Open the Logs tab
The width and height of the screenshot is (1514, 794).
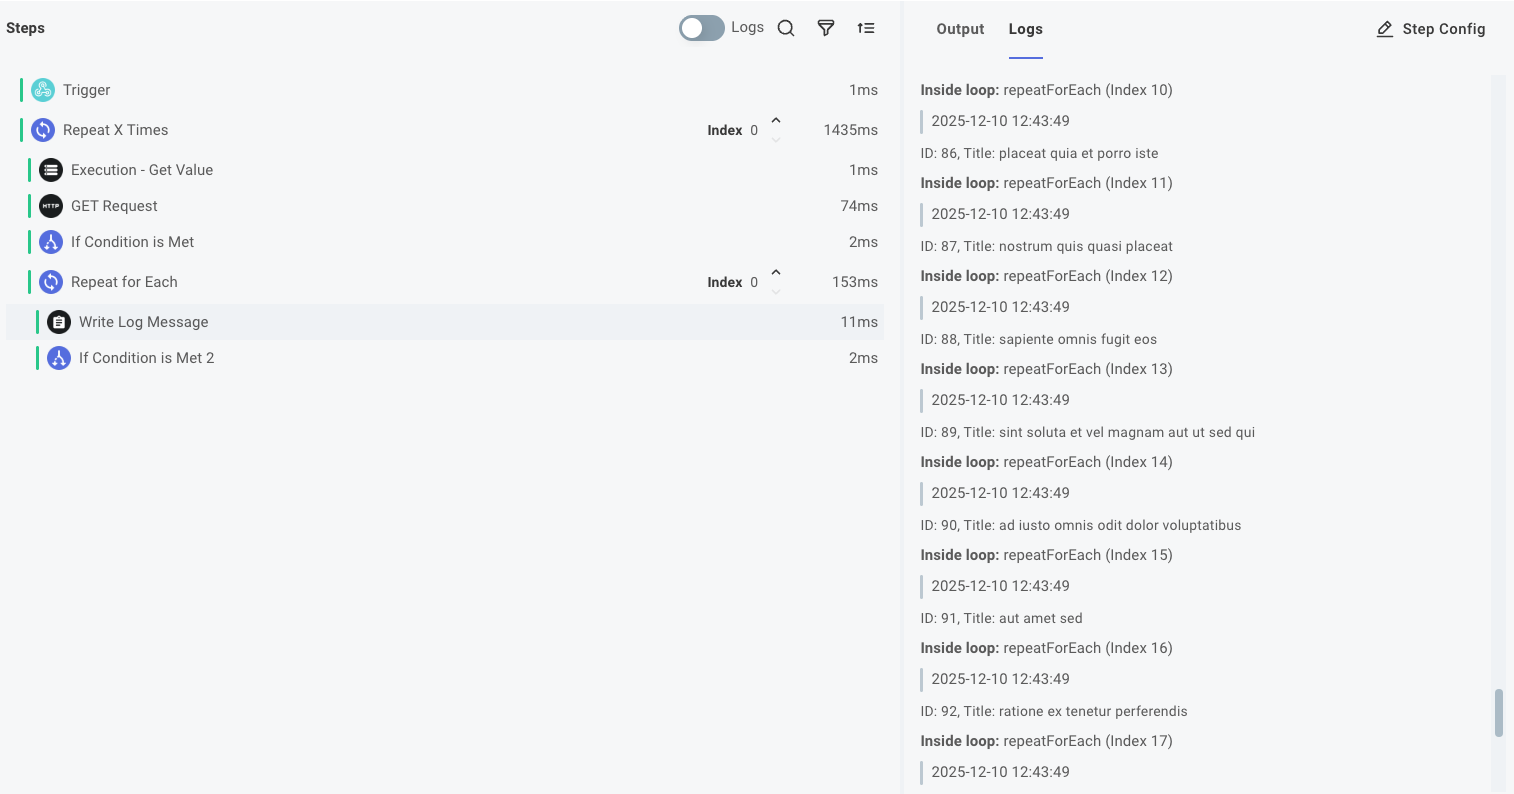pos(1025,29)
